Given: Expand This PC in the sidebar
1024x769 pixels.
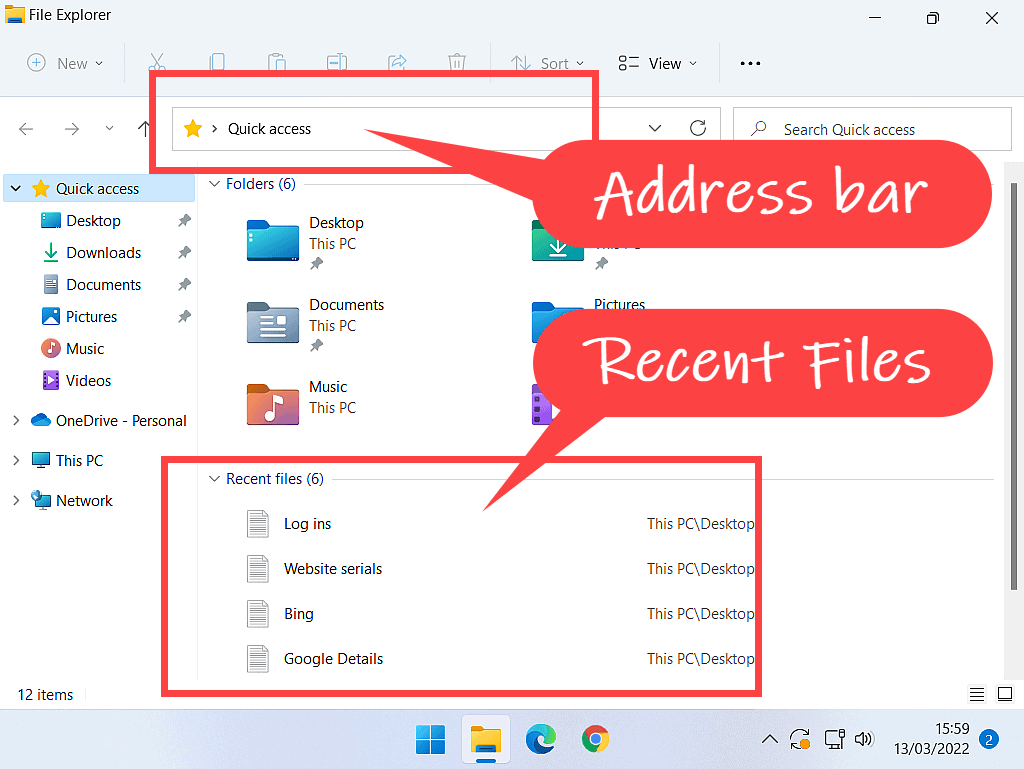Looking at the screenshot, I should [x=18, y=460].
